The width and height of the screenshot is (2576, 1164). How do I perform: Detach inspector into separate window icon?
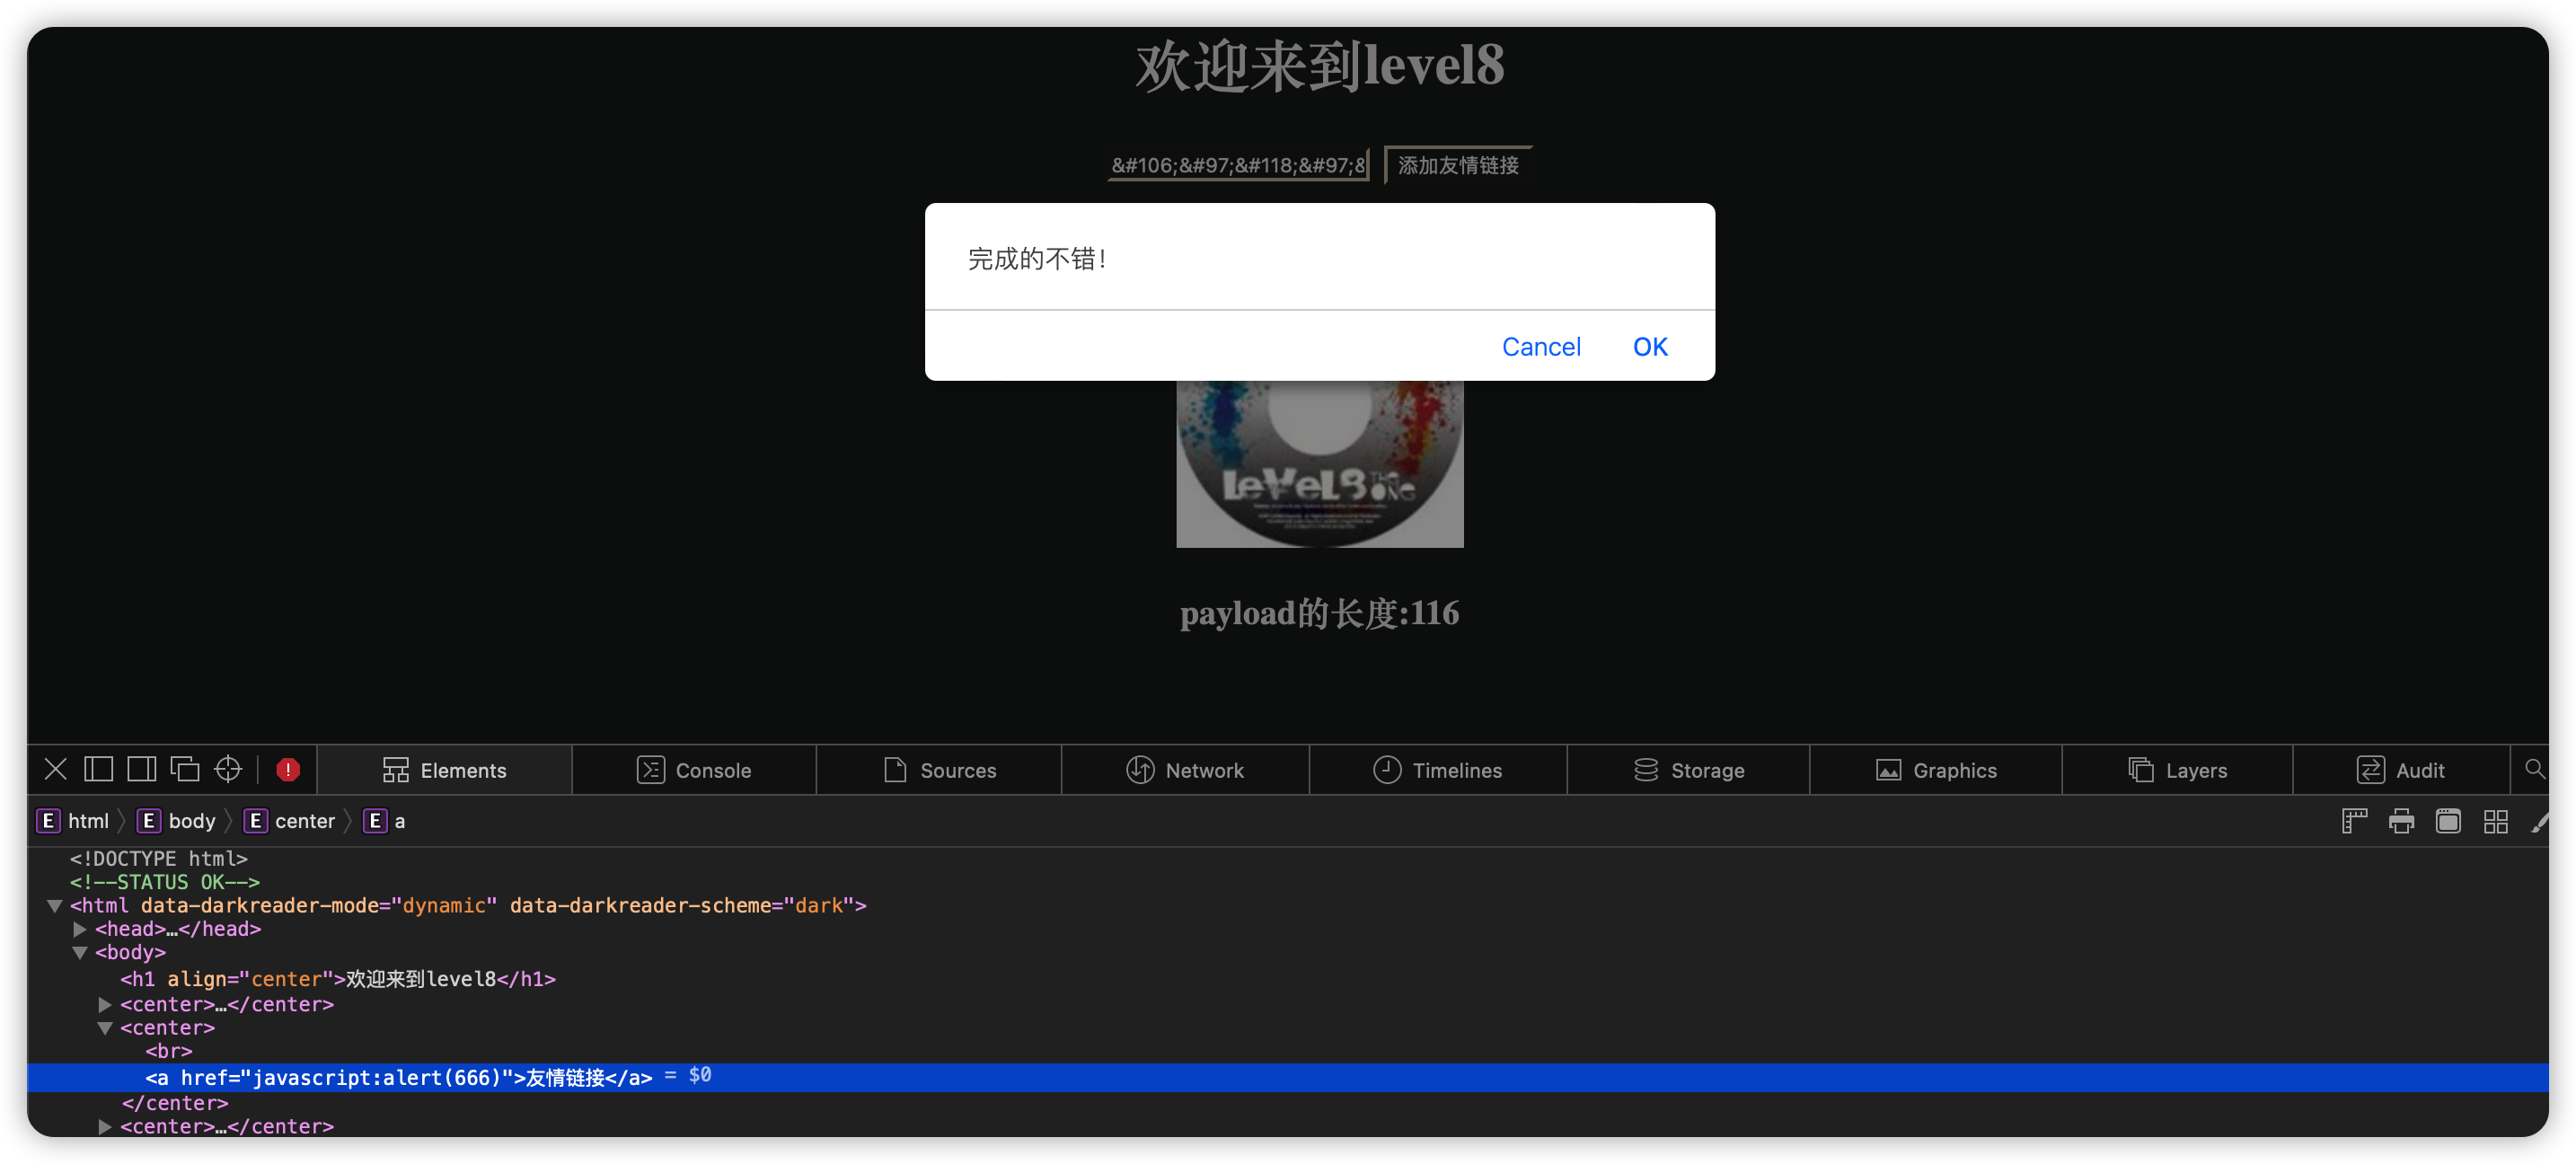(x=185, y=769)
